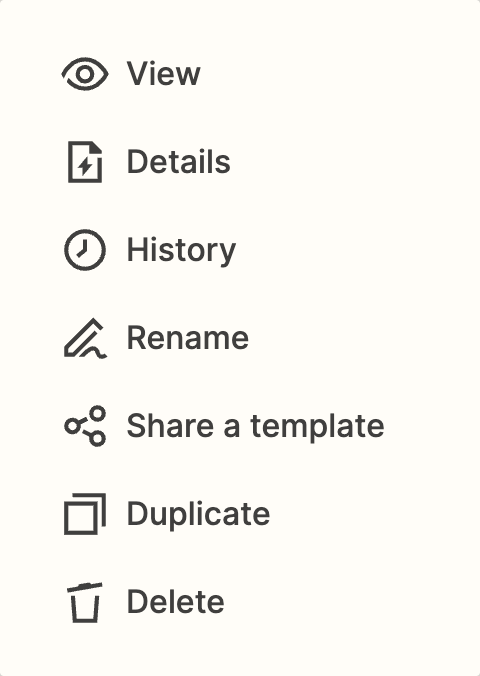Viewport: 480px width, 676px height.
Task: Click the "History" text label
Action: coord(181,251)
